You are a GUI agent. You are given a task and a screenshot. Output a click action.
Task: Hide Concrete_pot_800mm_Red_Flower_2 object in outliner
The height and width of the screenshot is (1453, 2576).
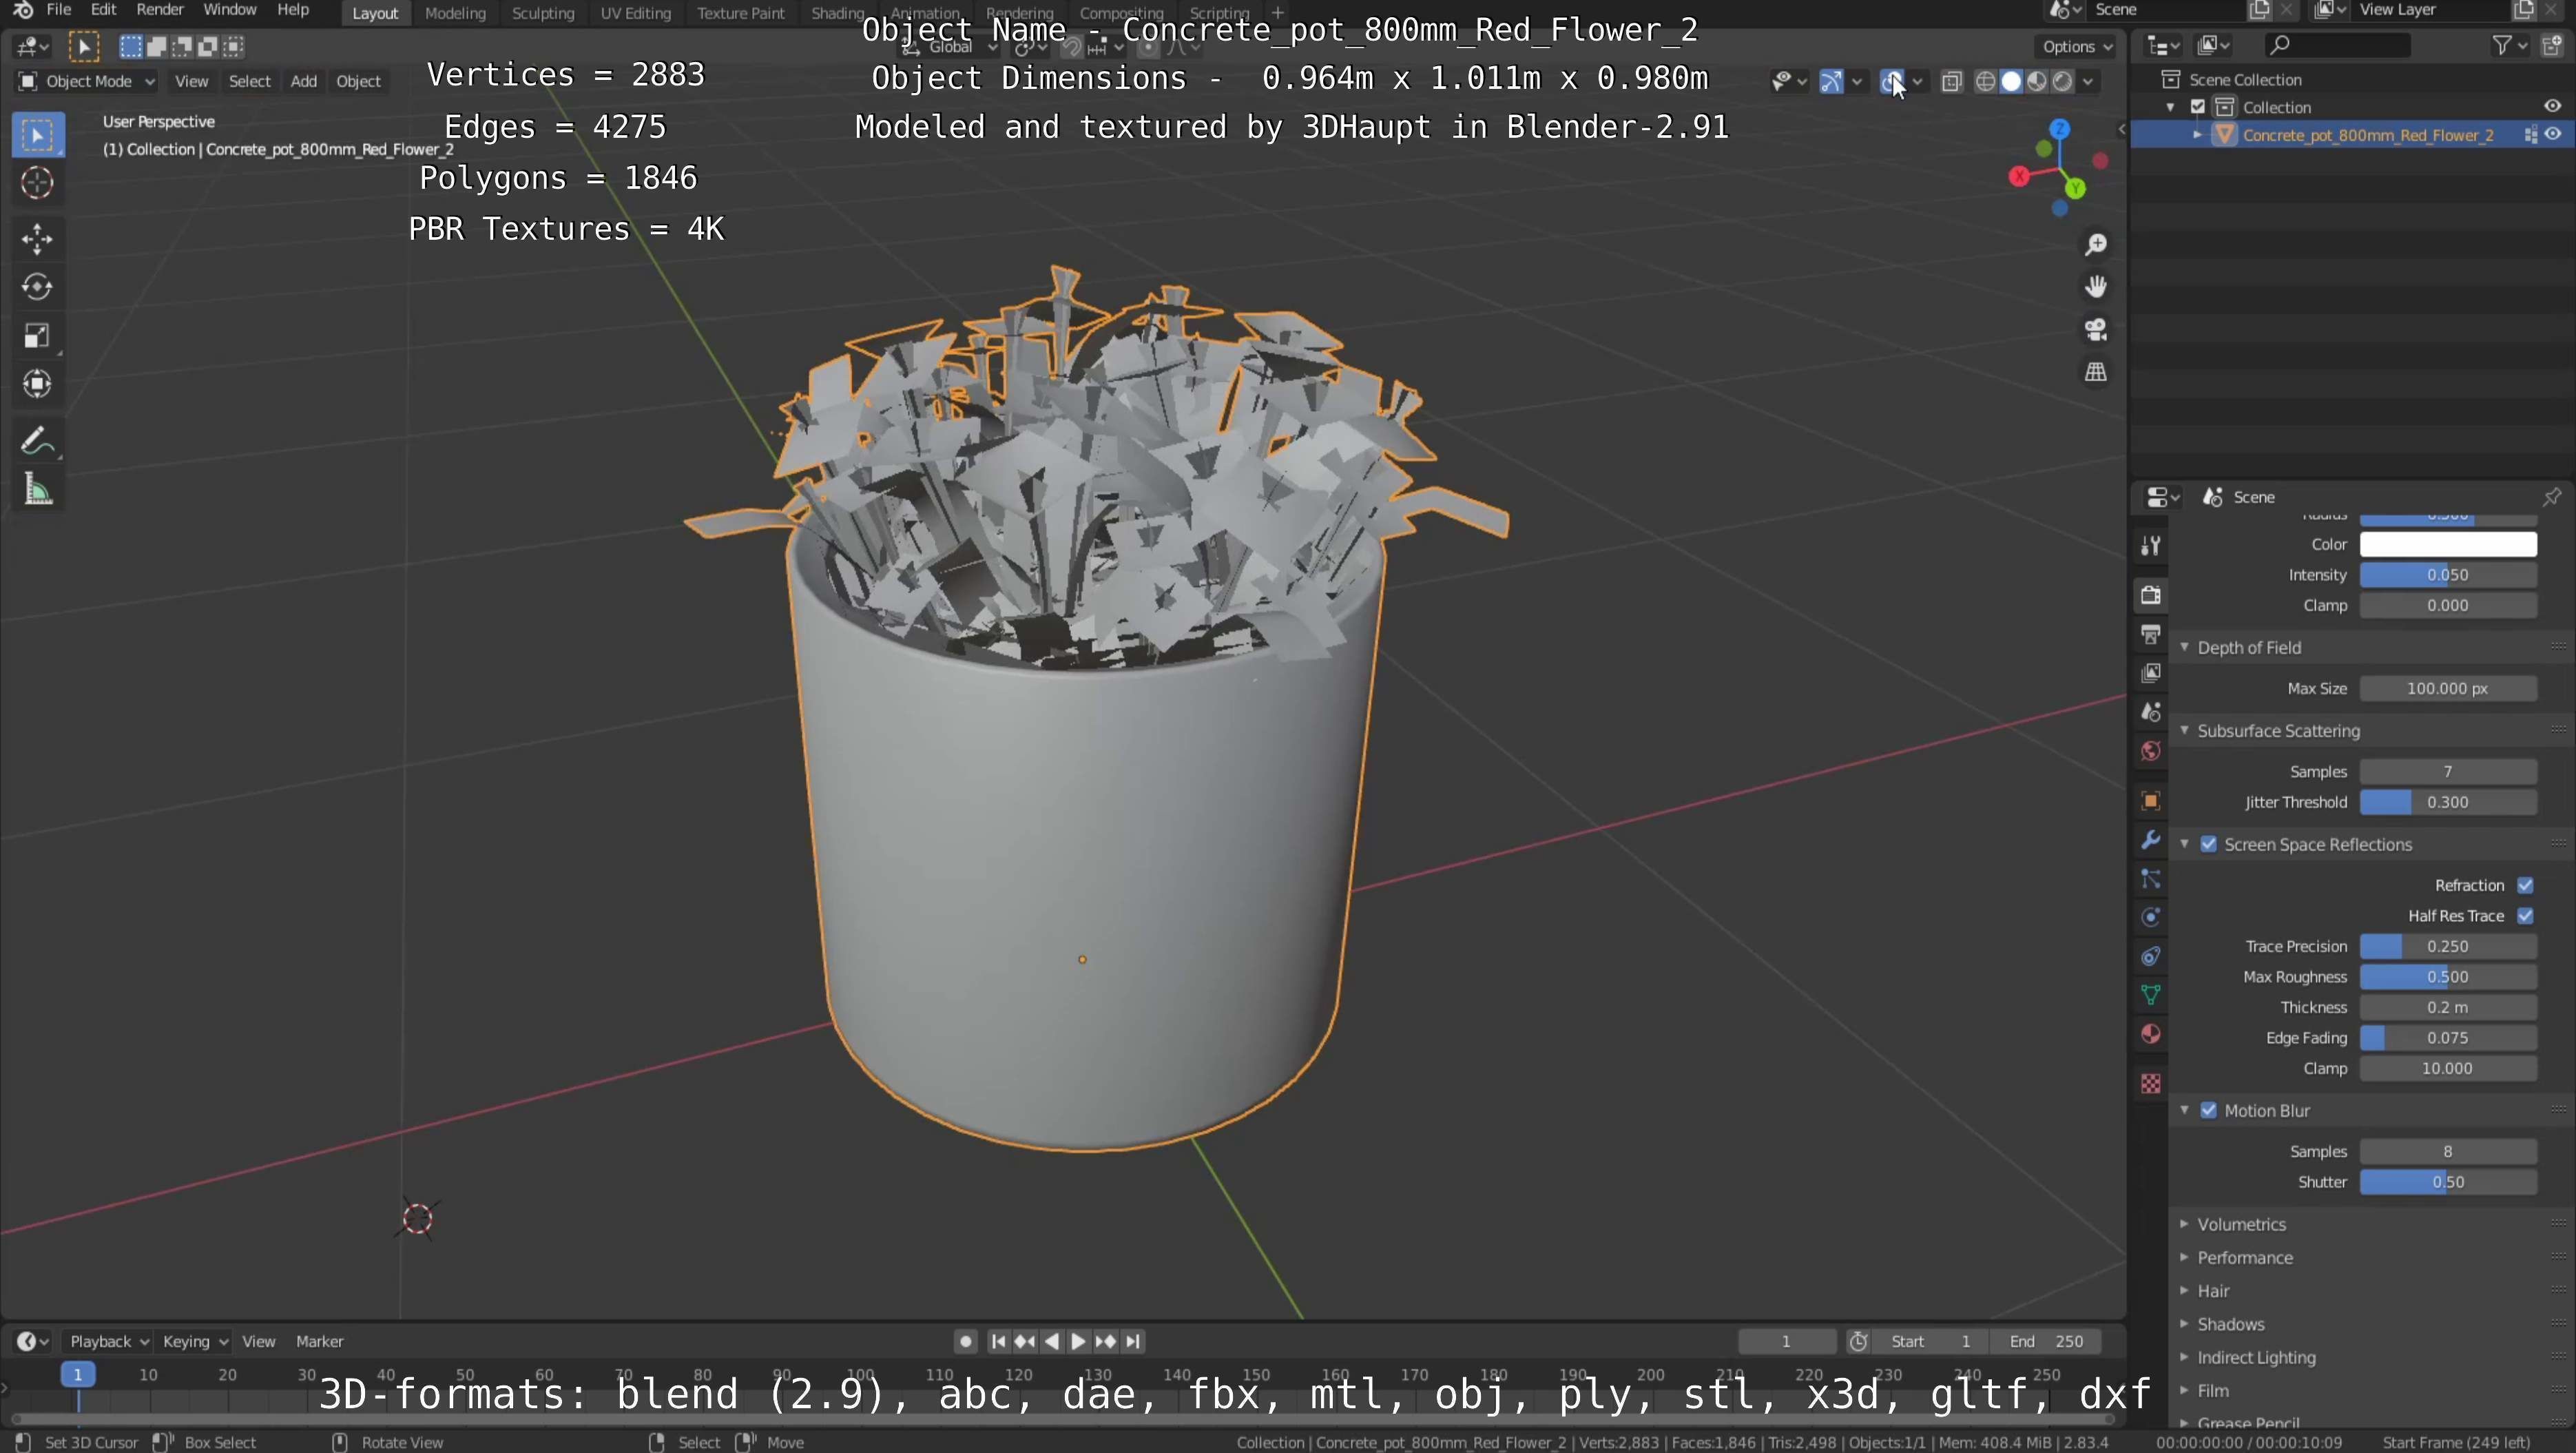[x=2553, y=135]
